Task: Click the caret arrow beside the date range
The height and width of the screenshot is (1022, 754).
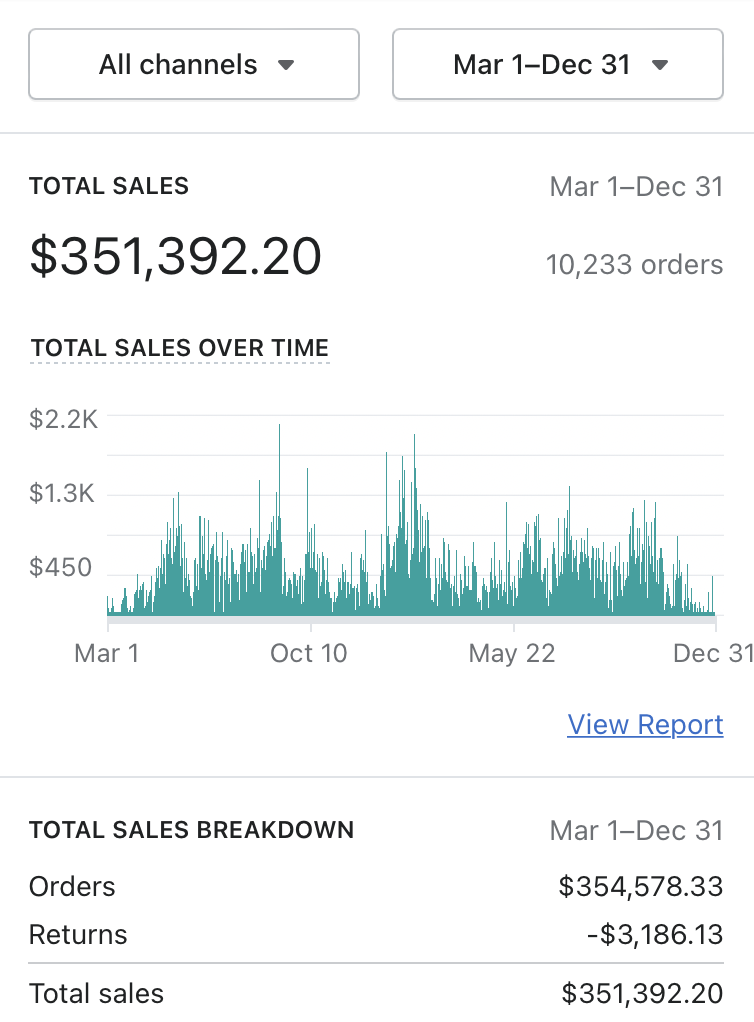Action: tap(659, 66)
